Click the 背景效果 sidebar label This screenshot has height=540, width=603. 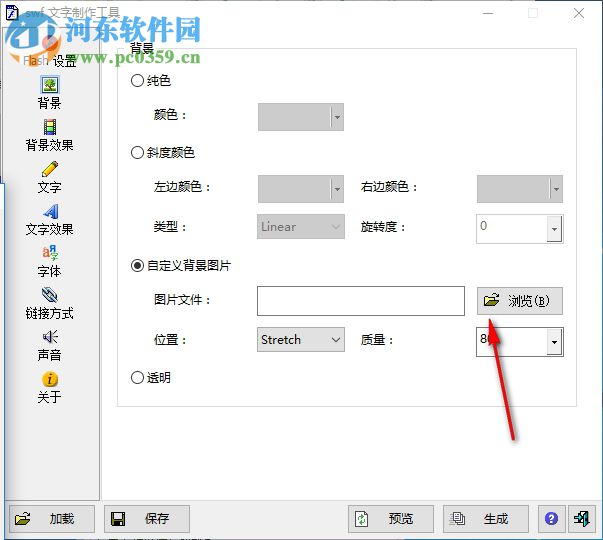pos(50,145)
